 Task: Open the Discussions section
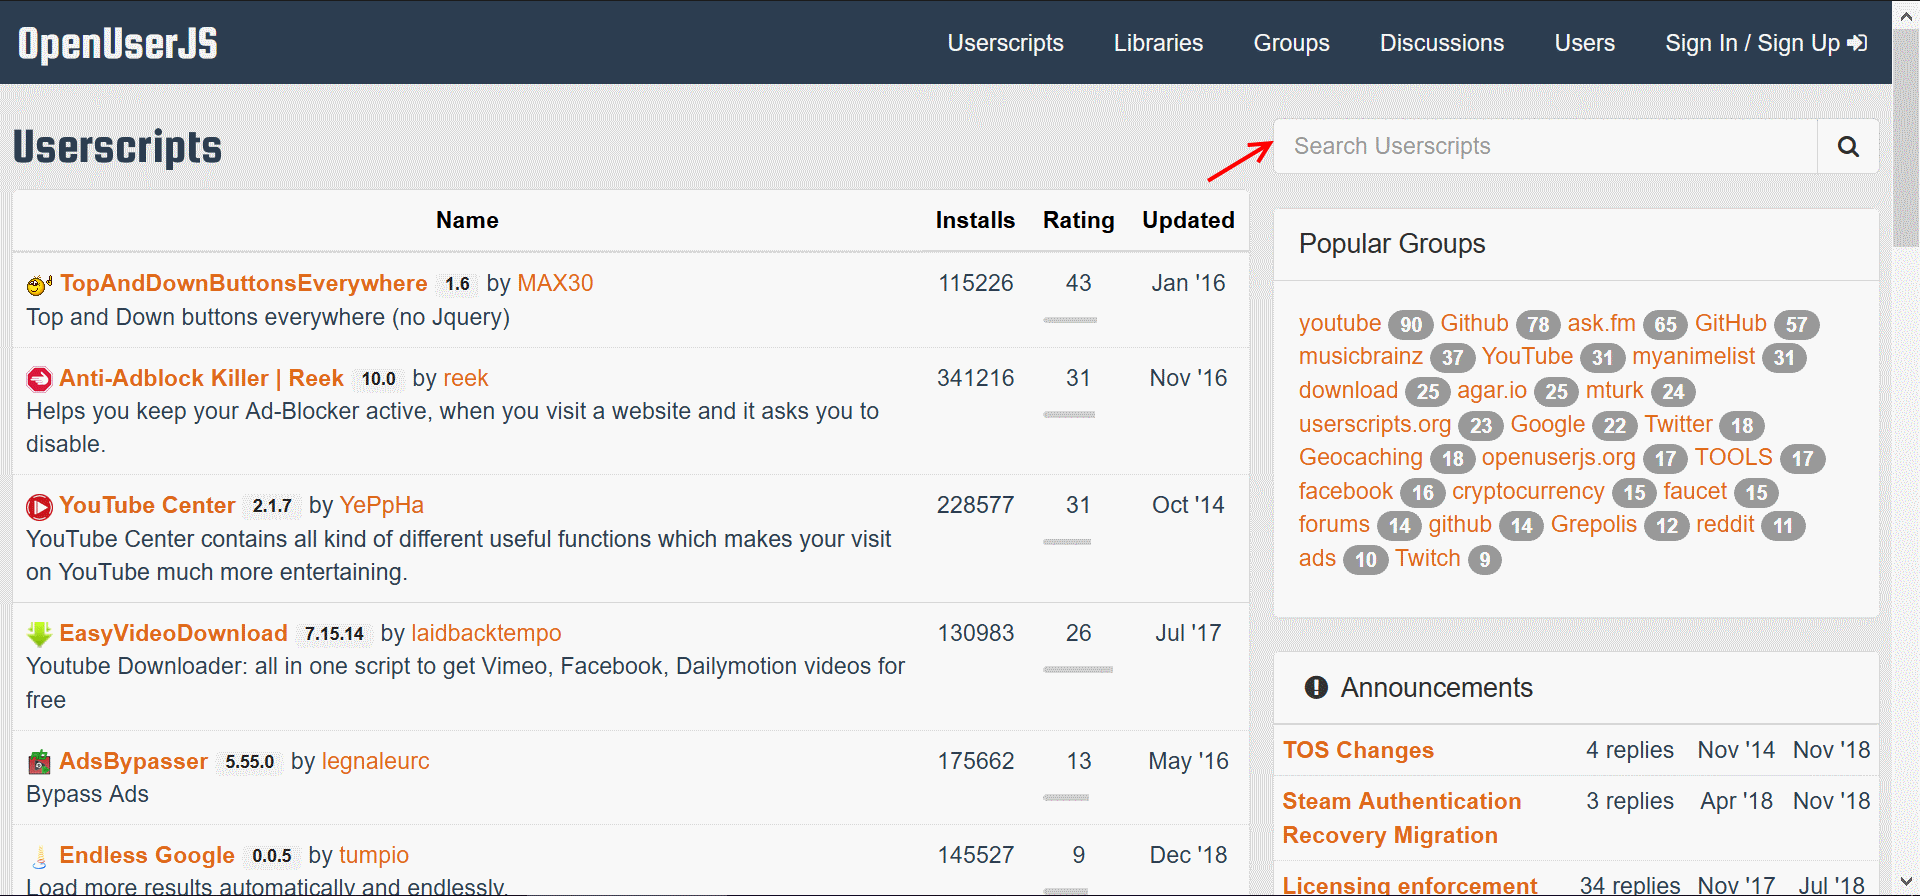click(1442, 43)
